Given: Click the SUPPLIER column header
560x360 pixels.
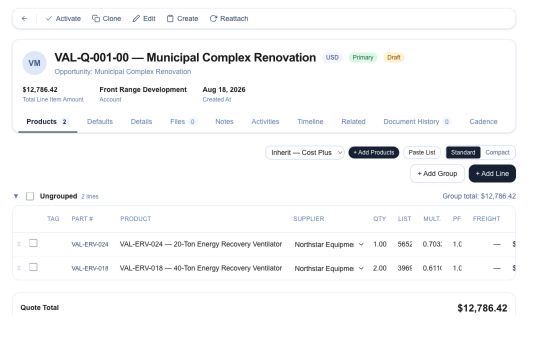Looking at the screenshot, I should 309,219.
